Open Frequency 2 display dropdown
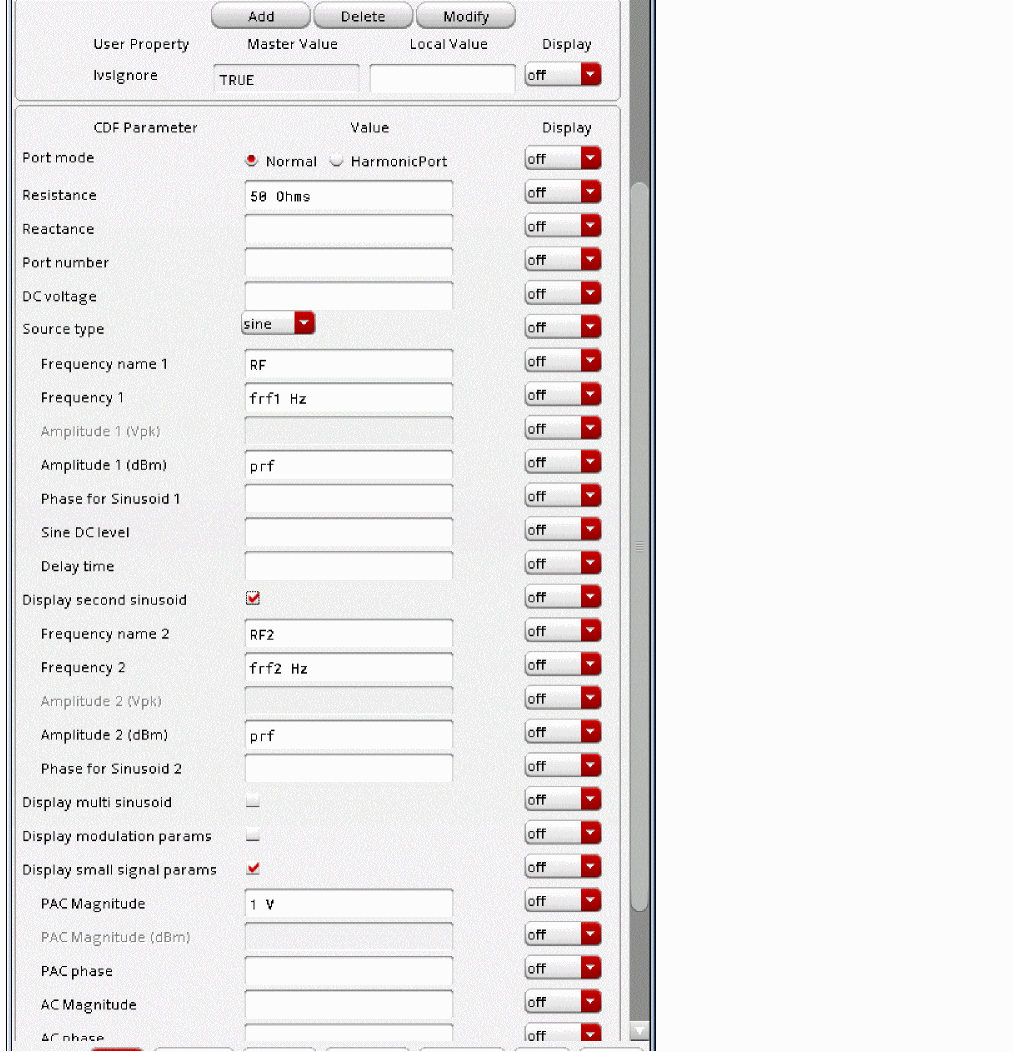1013x1052 pixels. 563,664
